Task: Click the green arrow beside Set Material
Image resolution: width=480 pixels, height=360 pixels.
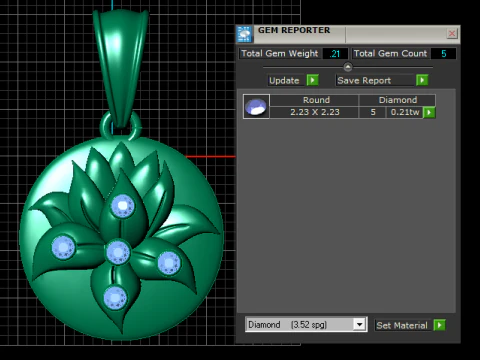Action: click(x=440, y=325)
